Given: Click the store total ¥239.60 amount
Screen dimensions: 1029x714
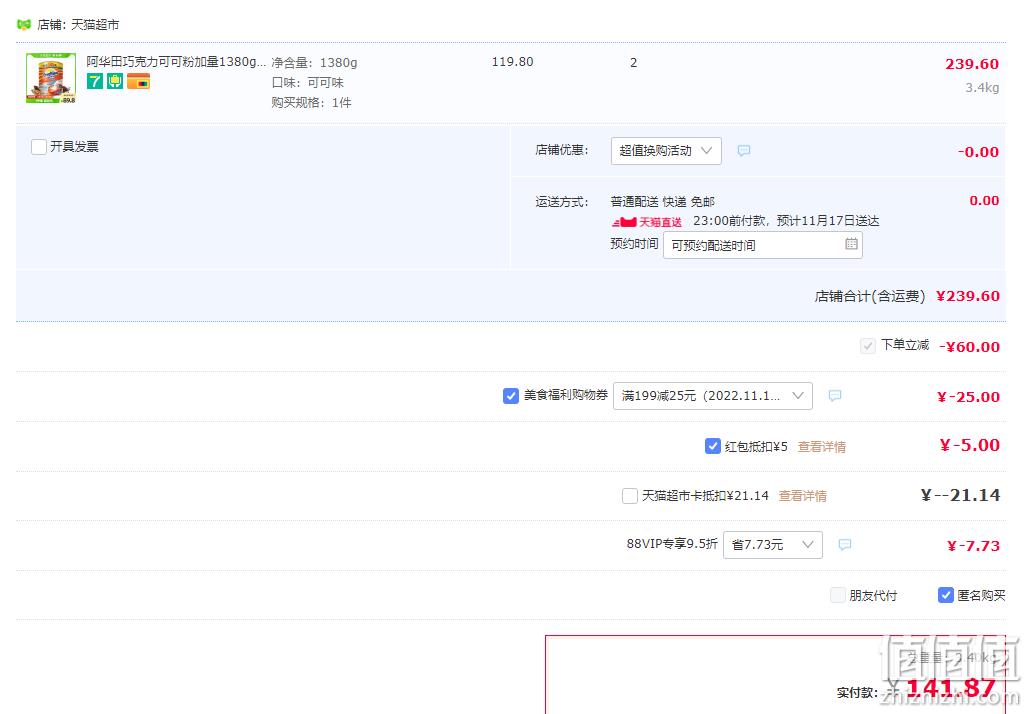Looking at the screenshot, I should pos(968,296).
